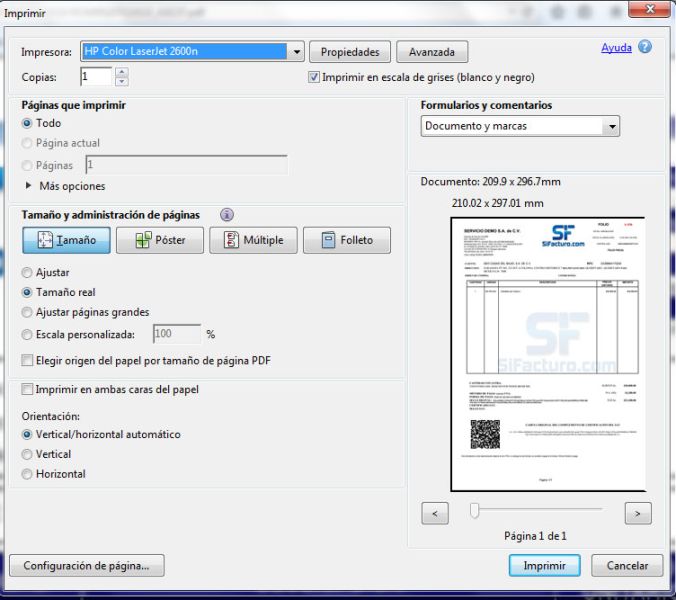The image size is (676, 600).
Task: Select the Tamaño page sizing button
Action: point(66,240)
